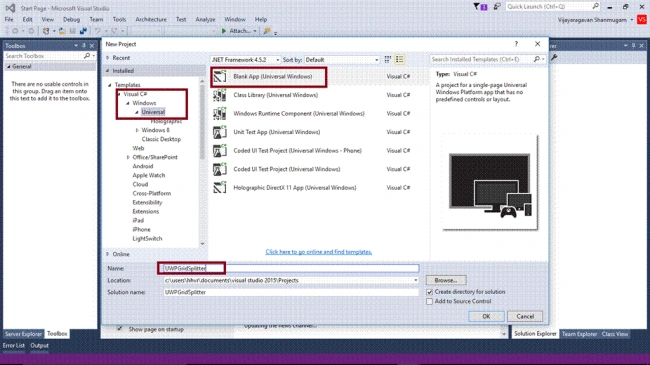
Task: Click the OK button
Action: click(x=486, y=316)
